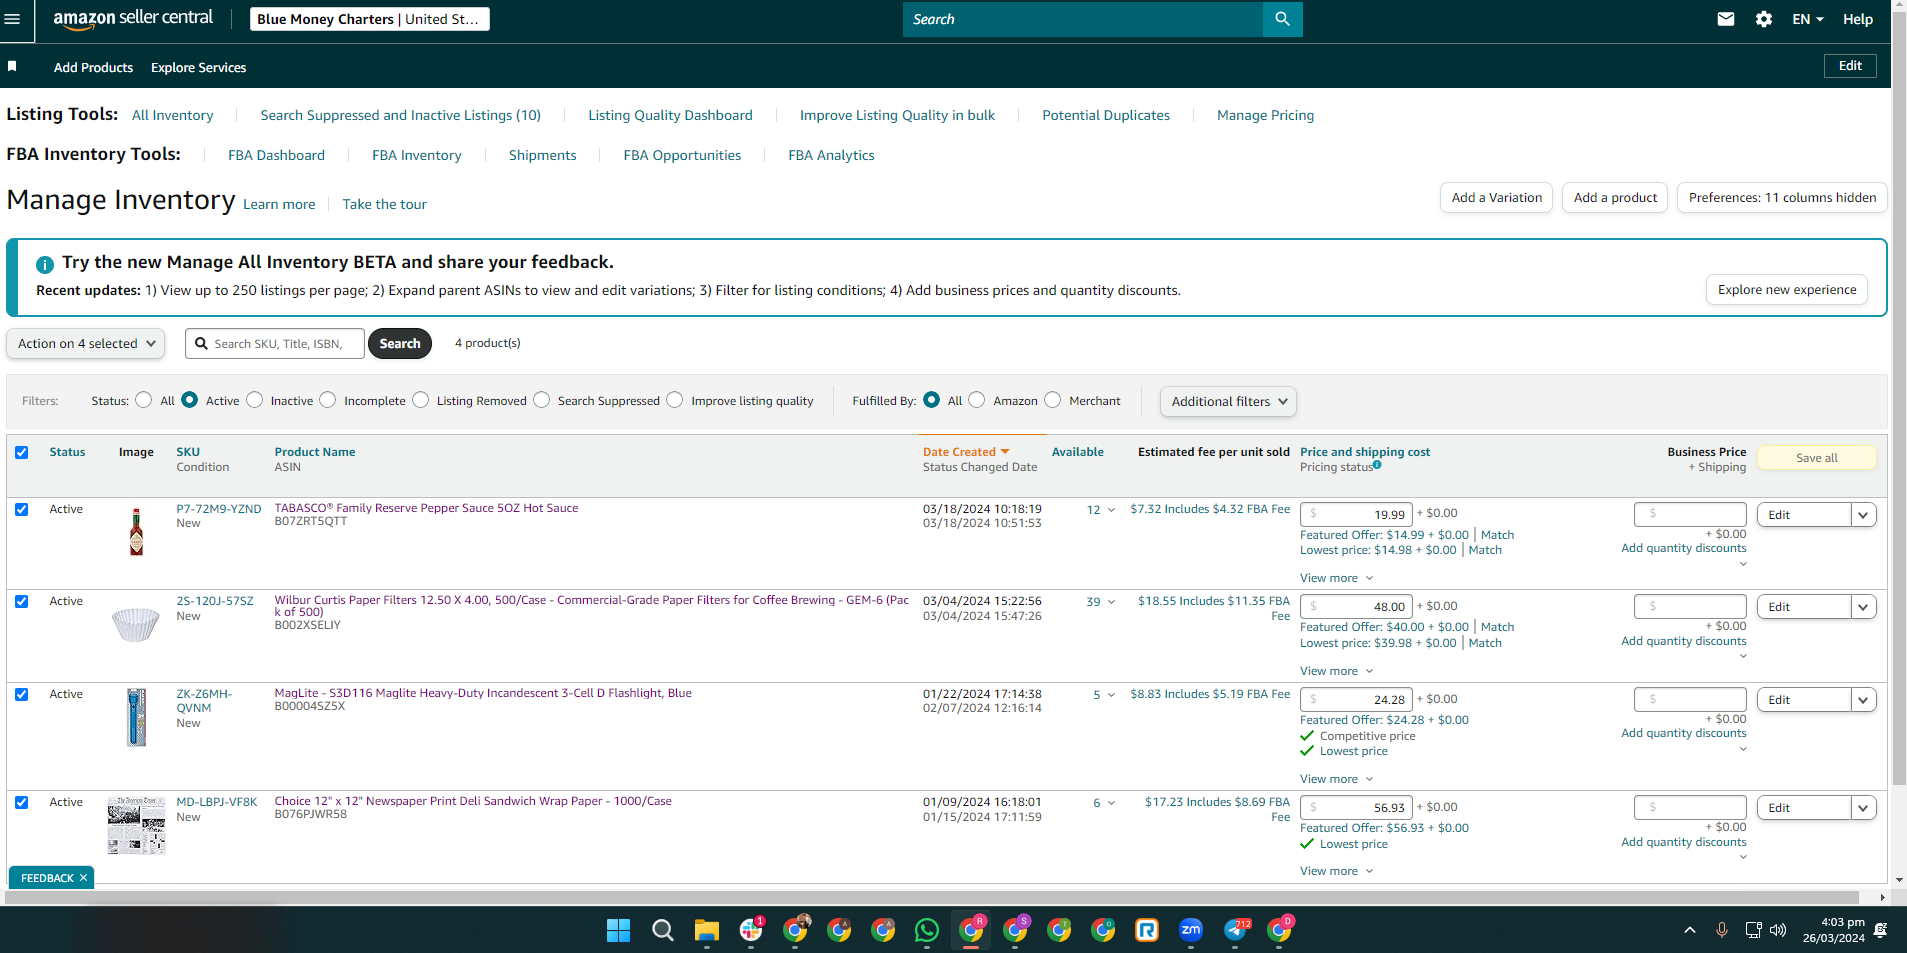Go to FBA Shipments
Viewport: 1907px width, 953px height.
coord(542,155)
